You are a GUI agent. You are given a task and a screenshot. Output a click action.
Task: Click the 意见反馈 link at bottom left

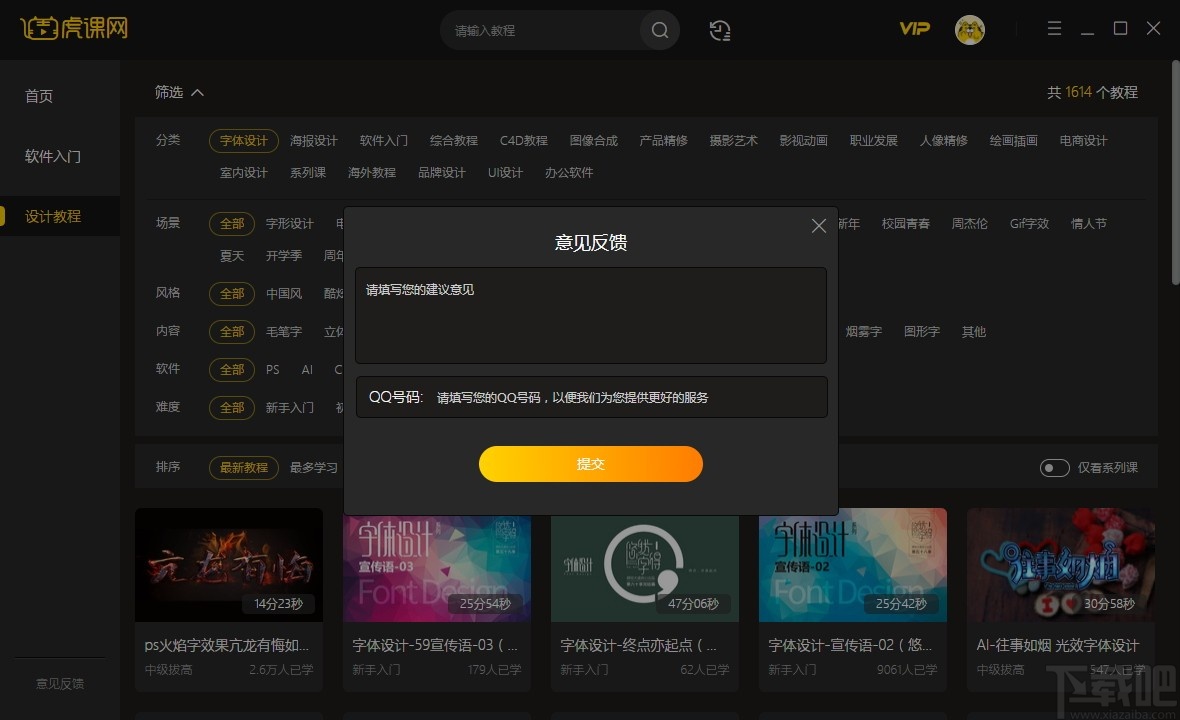(60, 683)
